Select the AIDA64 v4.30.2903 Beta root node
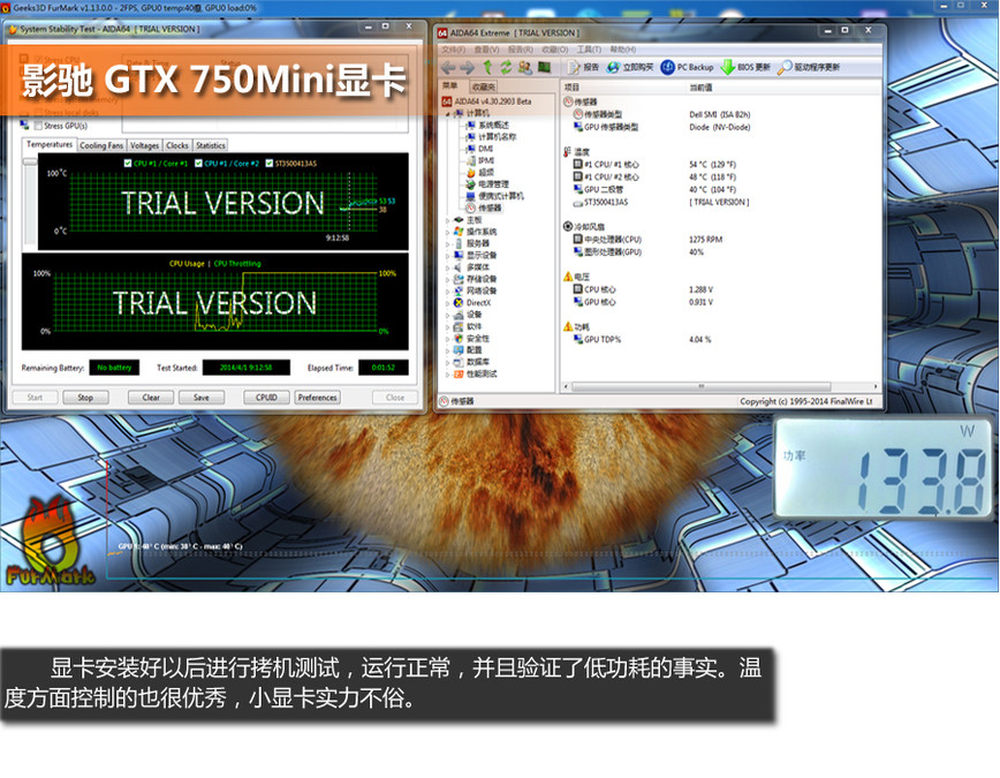Screen dimensions: 1000x778 487,101
